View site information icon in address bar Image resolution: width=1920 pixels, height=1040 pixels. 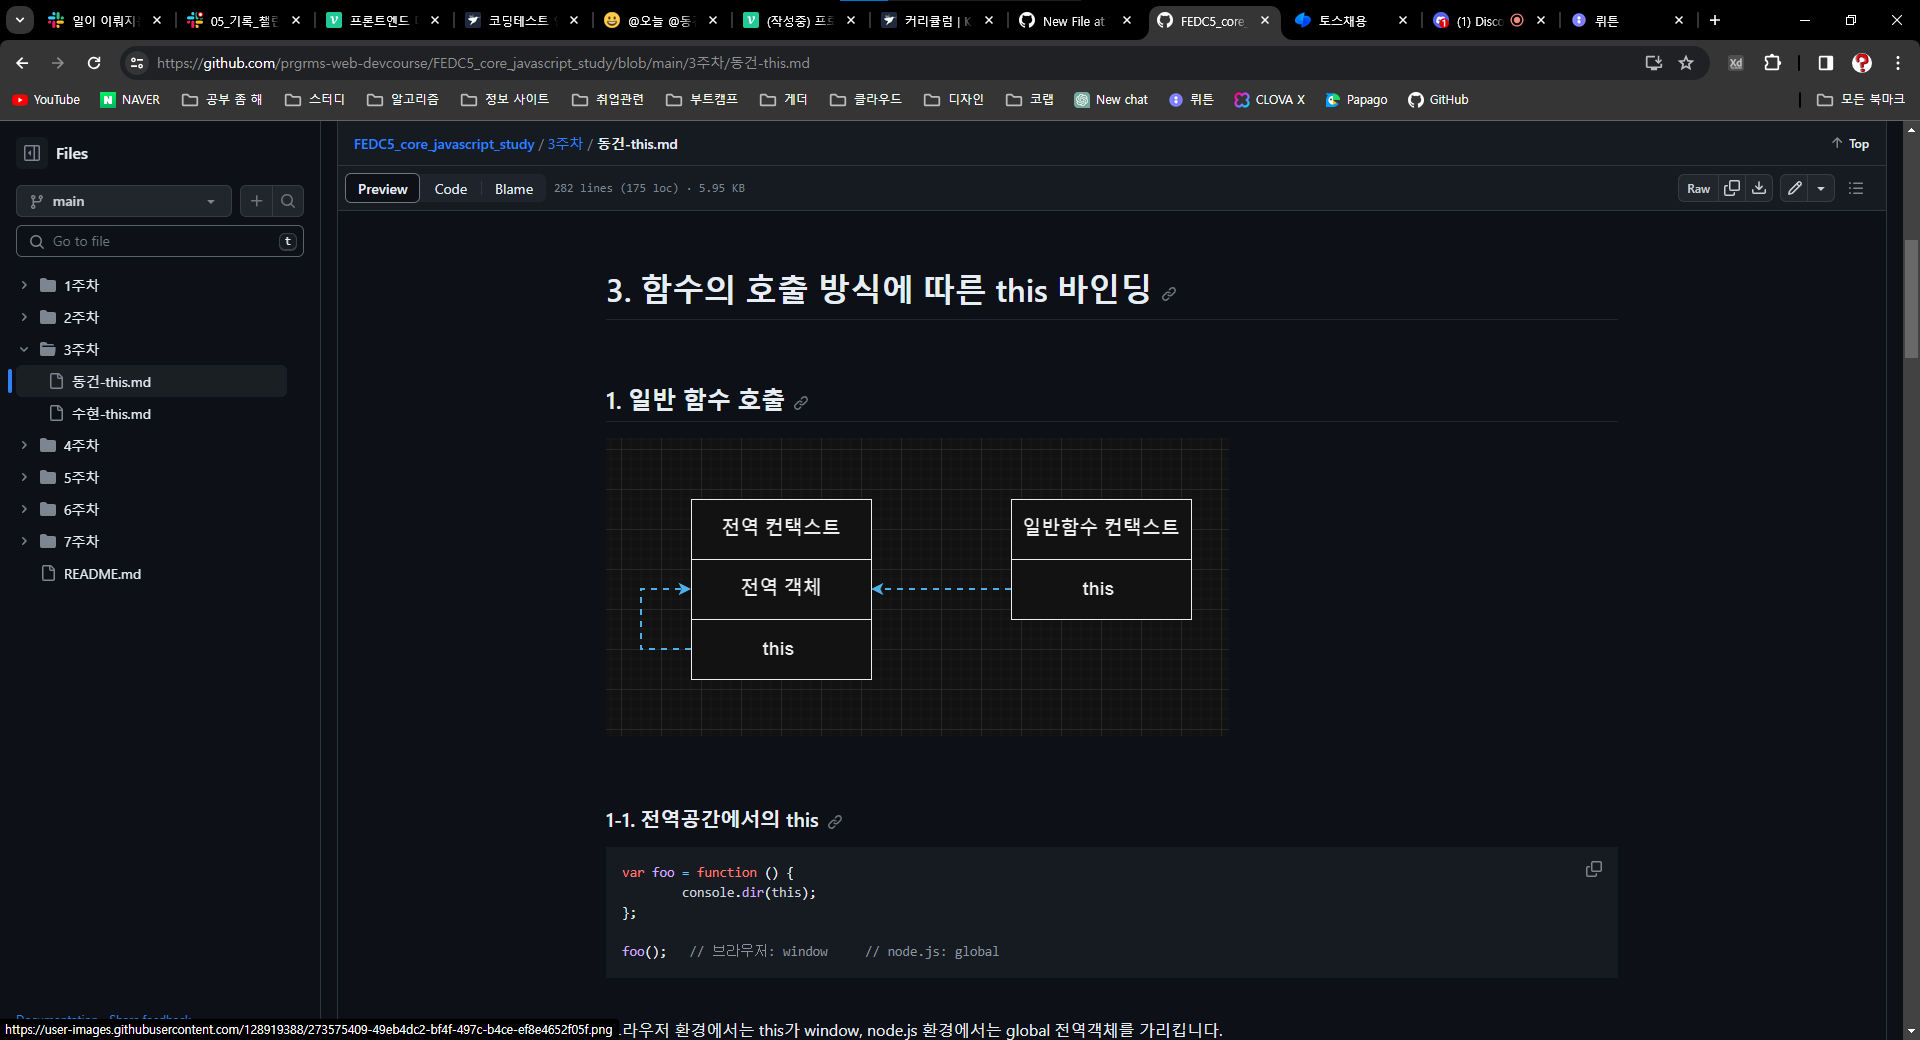[138, 63]
